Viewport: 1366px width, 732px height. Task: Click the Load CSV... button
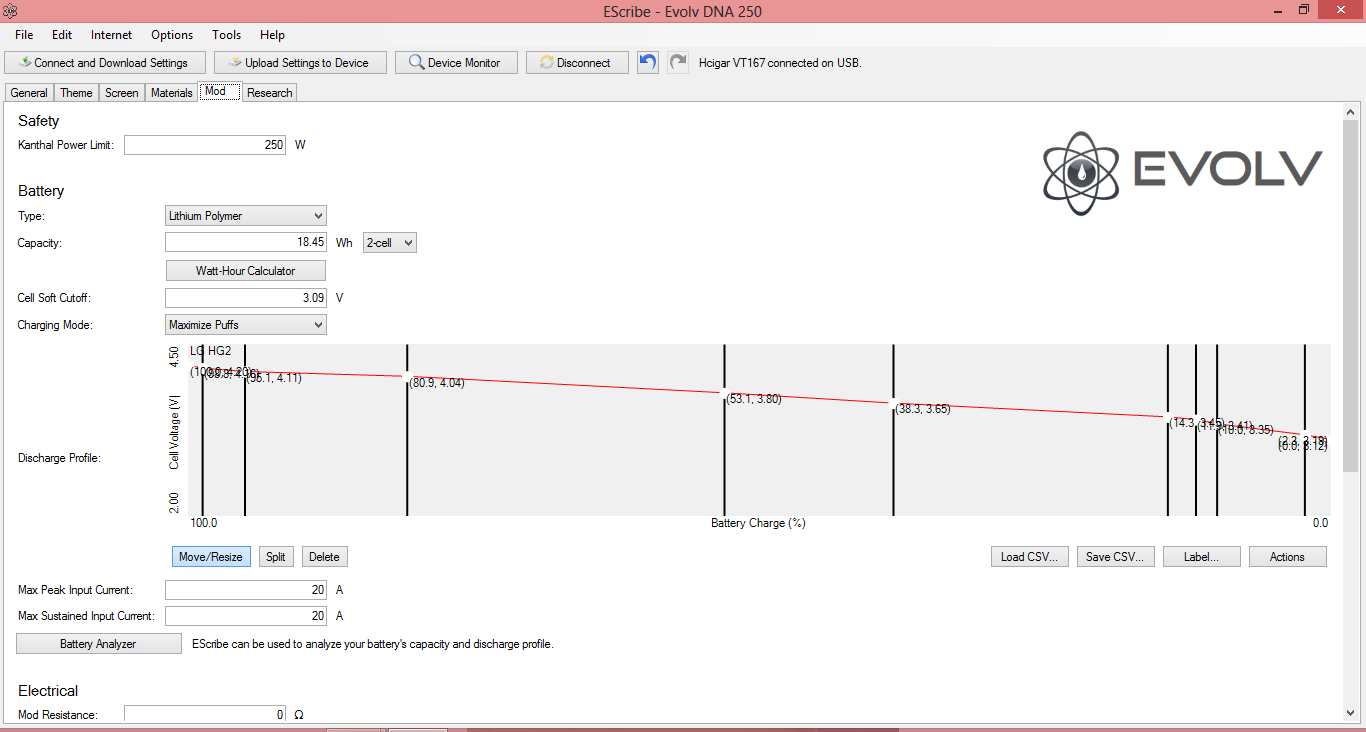1029,557
